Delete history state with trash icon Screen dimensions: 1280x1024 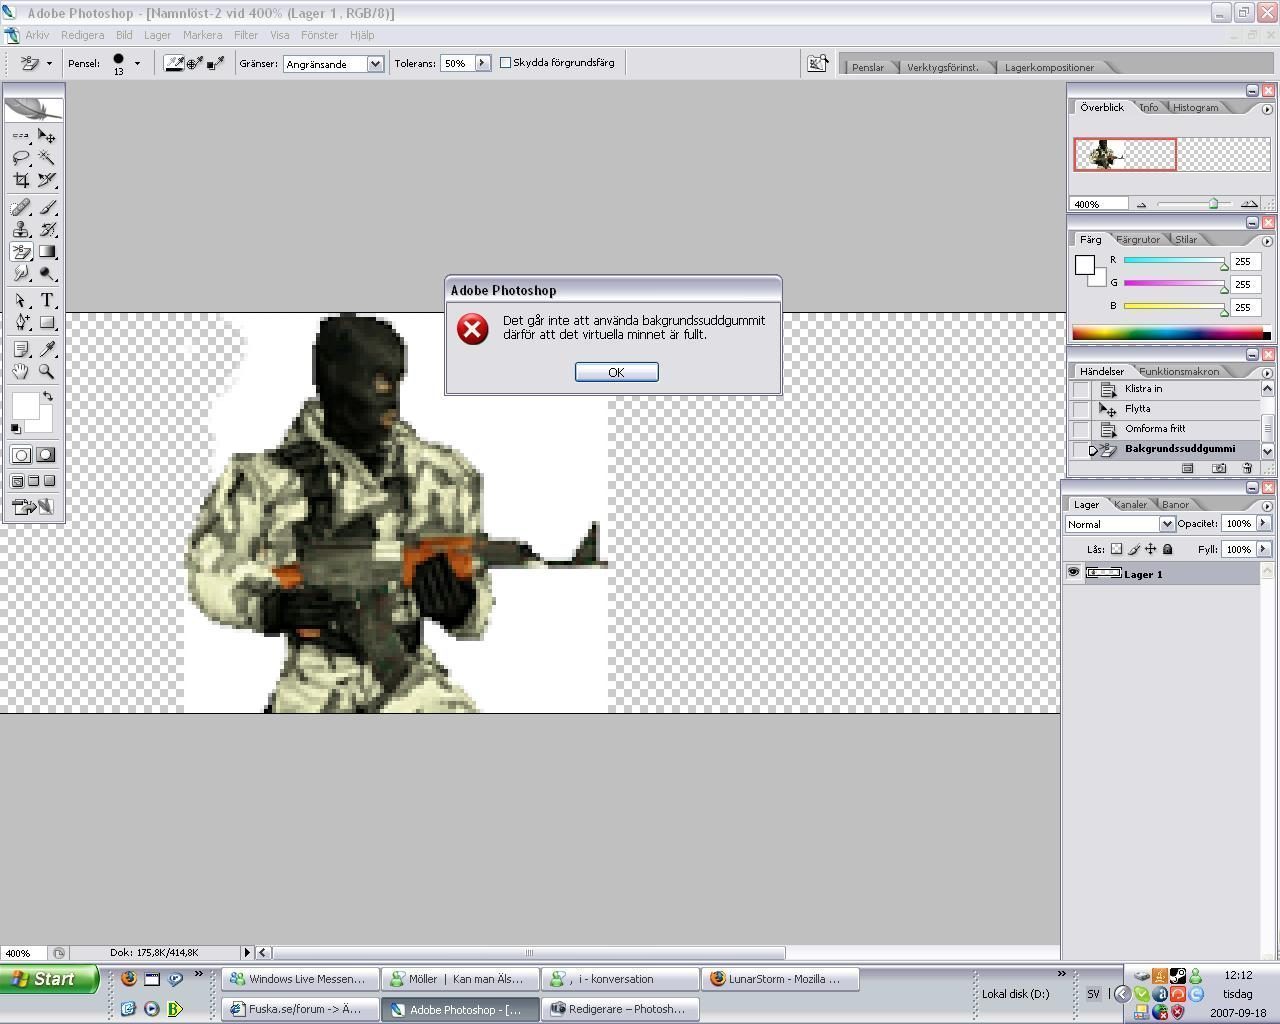tap(1247, 468)
